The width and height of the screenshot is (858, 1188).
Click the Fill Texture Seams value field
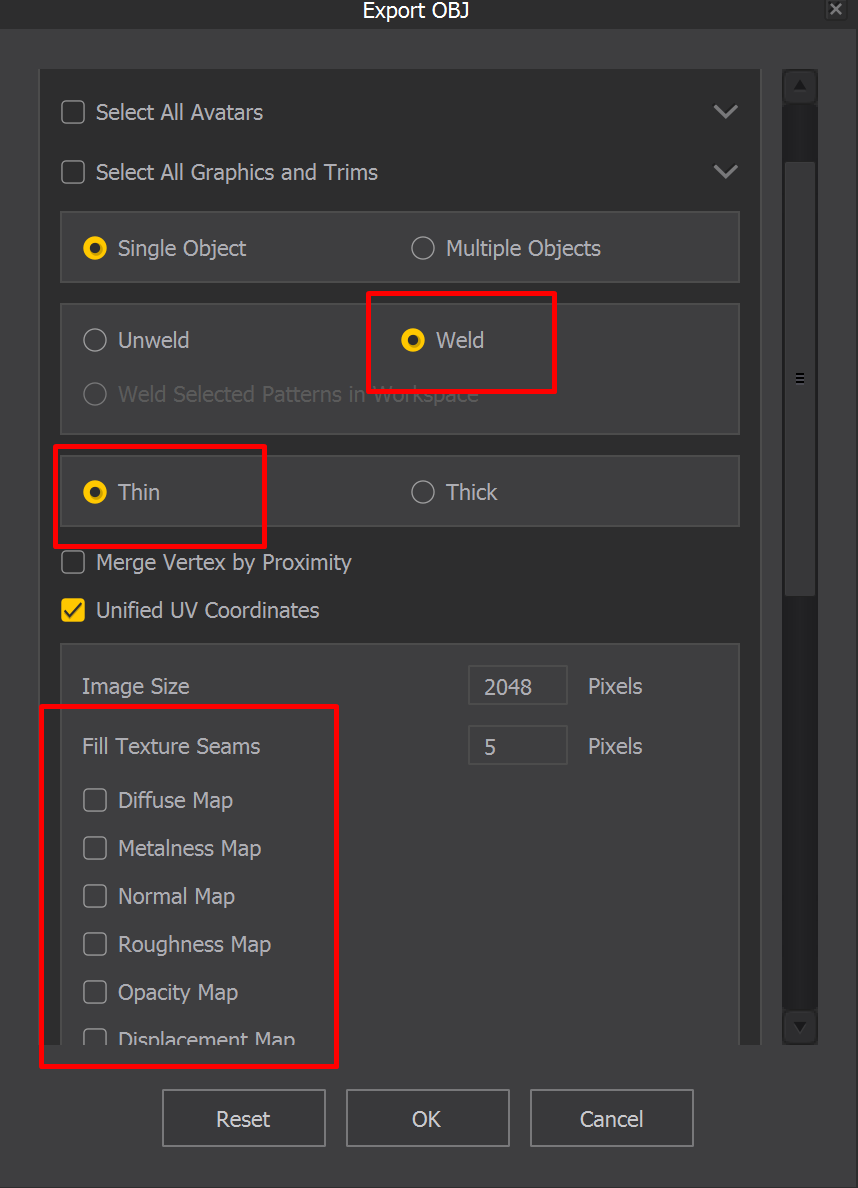click(518, 746)
